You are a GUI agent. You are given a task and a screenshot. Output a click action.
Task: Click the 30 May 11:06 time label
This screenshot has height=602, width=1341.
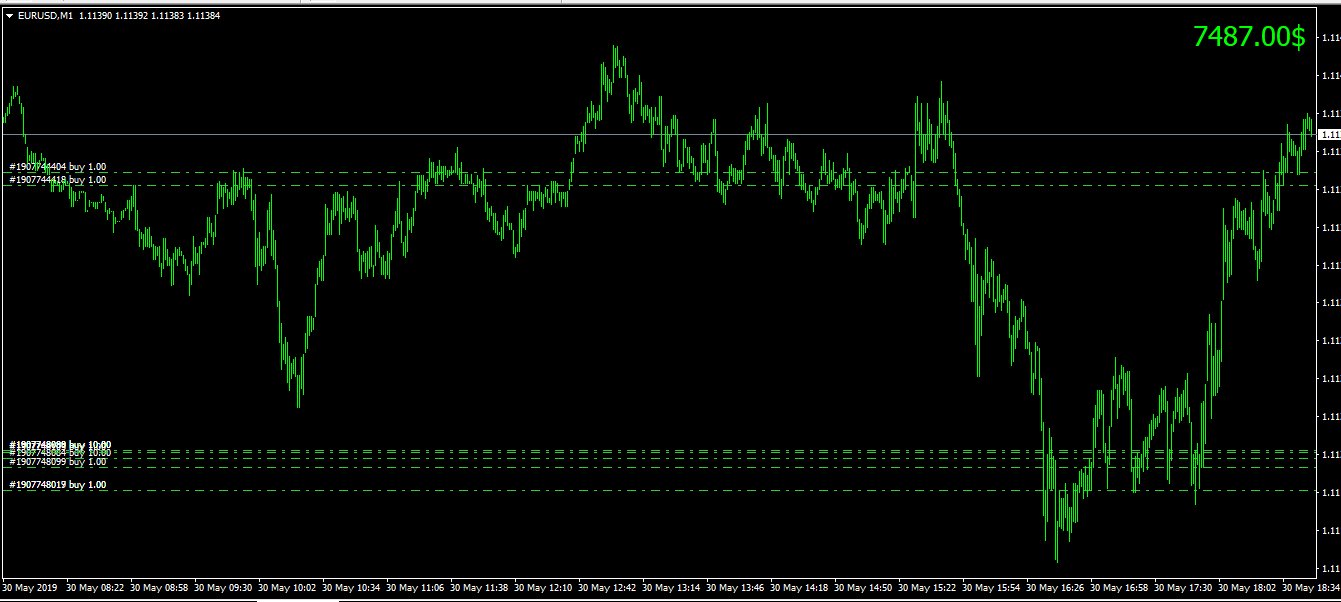[416, 588]
